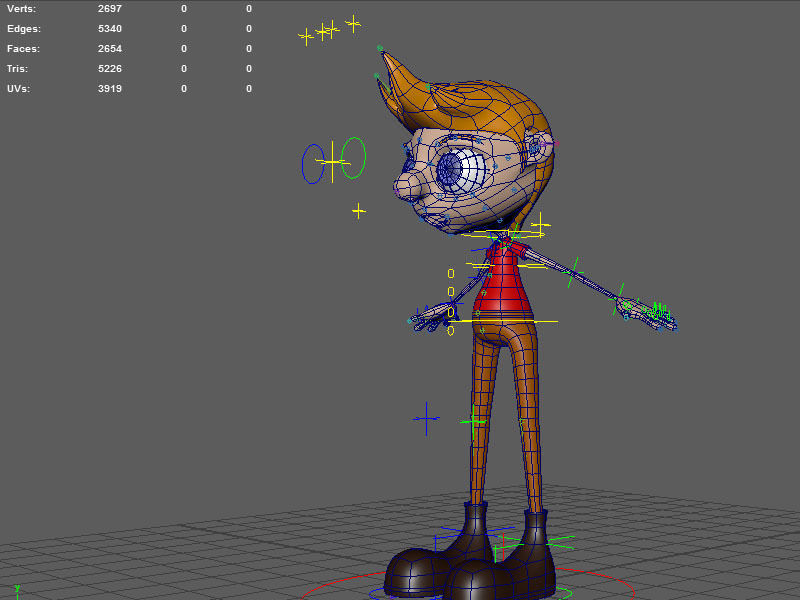
Task: Click the vertex count '2697'
Action: [x=110, y=9]
